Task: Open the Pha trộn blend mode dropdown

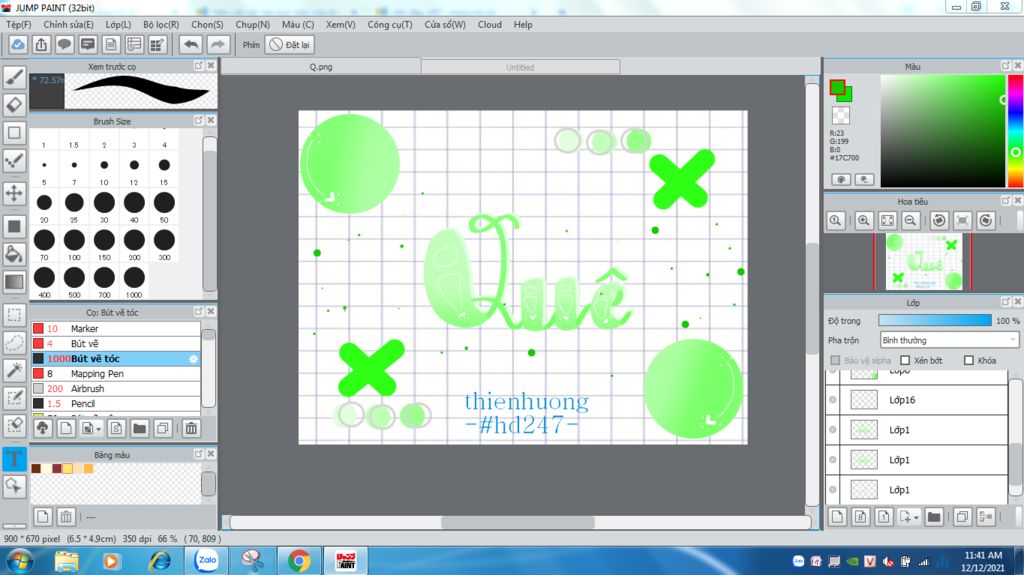Action: point(949,340)
